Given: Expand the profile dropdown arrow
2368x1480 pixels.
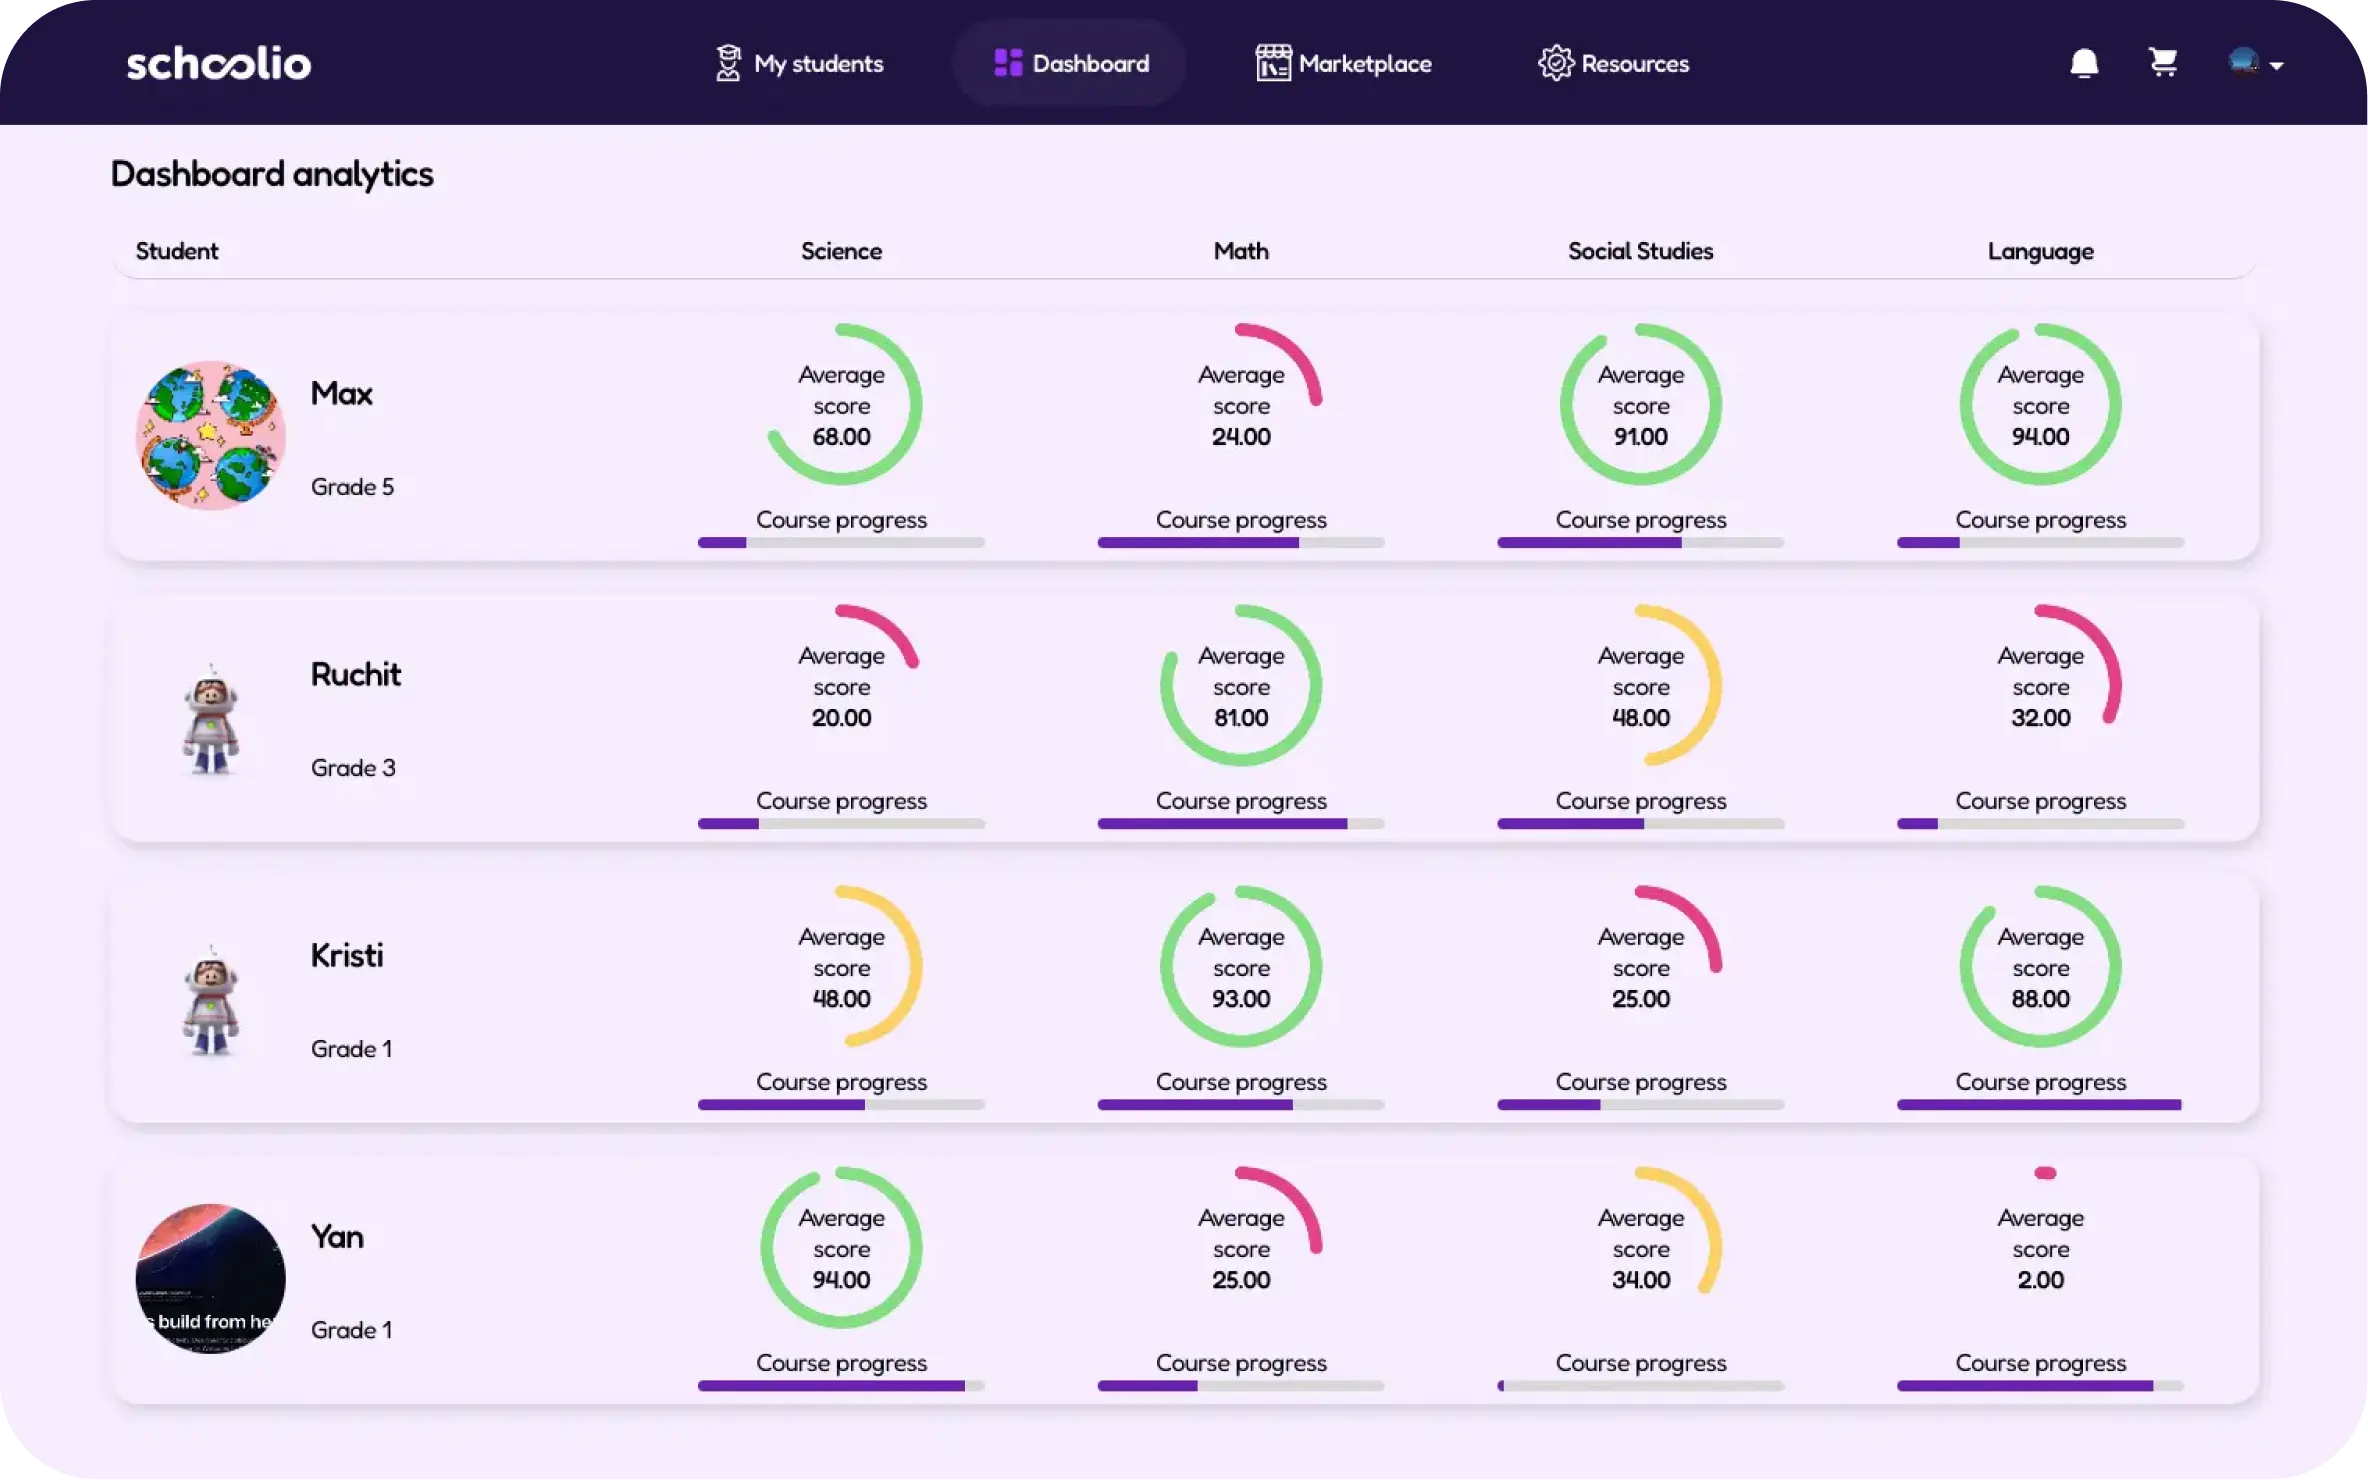Looking at the screenshot, I should click(2277, 66).
